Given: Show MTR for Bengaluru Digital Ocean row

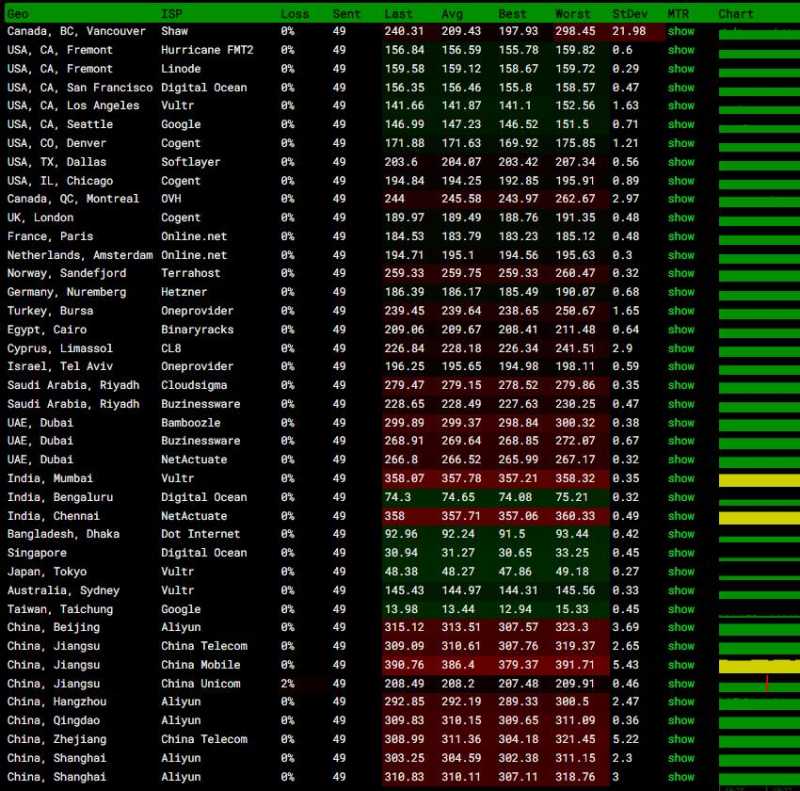Looking at the screenshot, I should point(681,497).
